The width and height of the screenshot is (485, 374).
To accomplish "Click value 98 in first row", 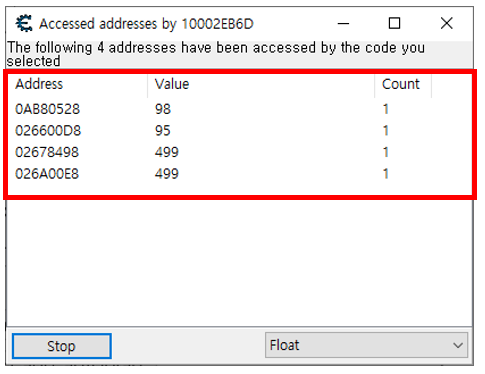I will click(163, 109).
